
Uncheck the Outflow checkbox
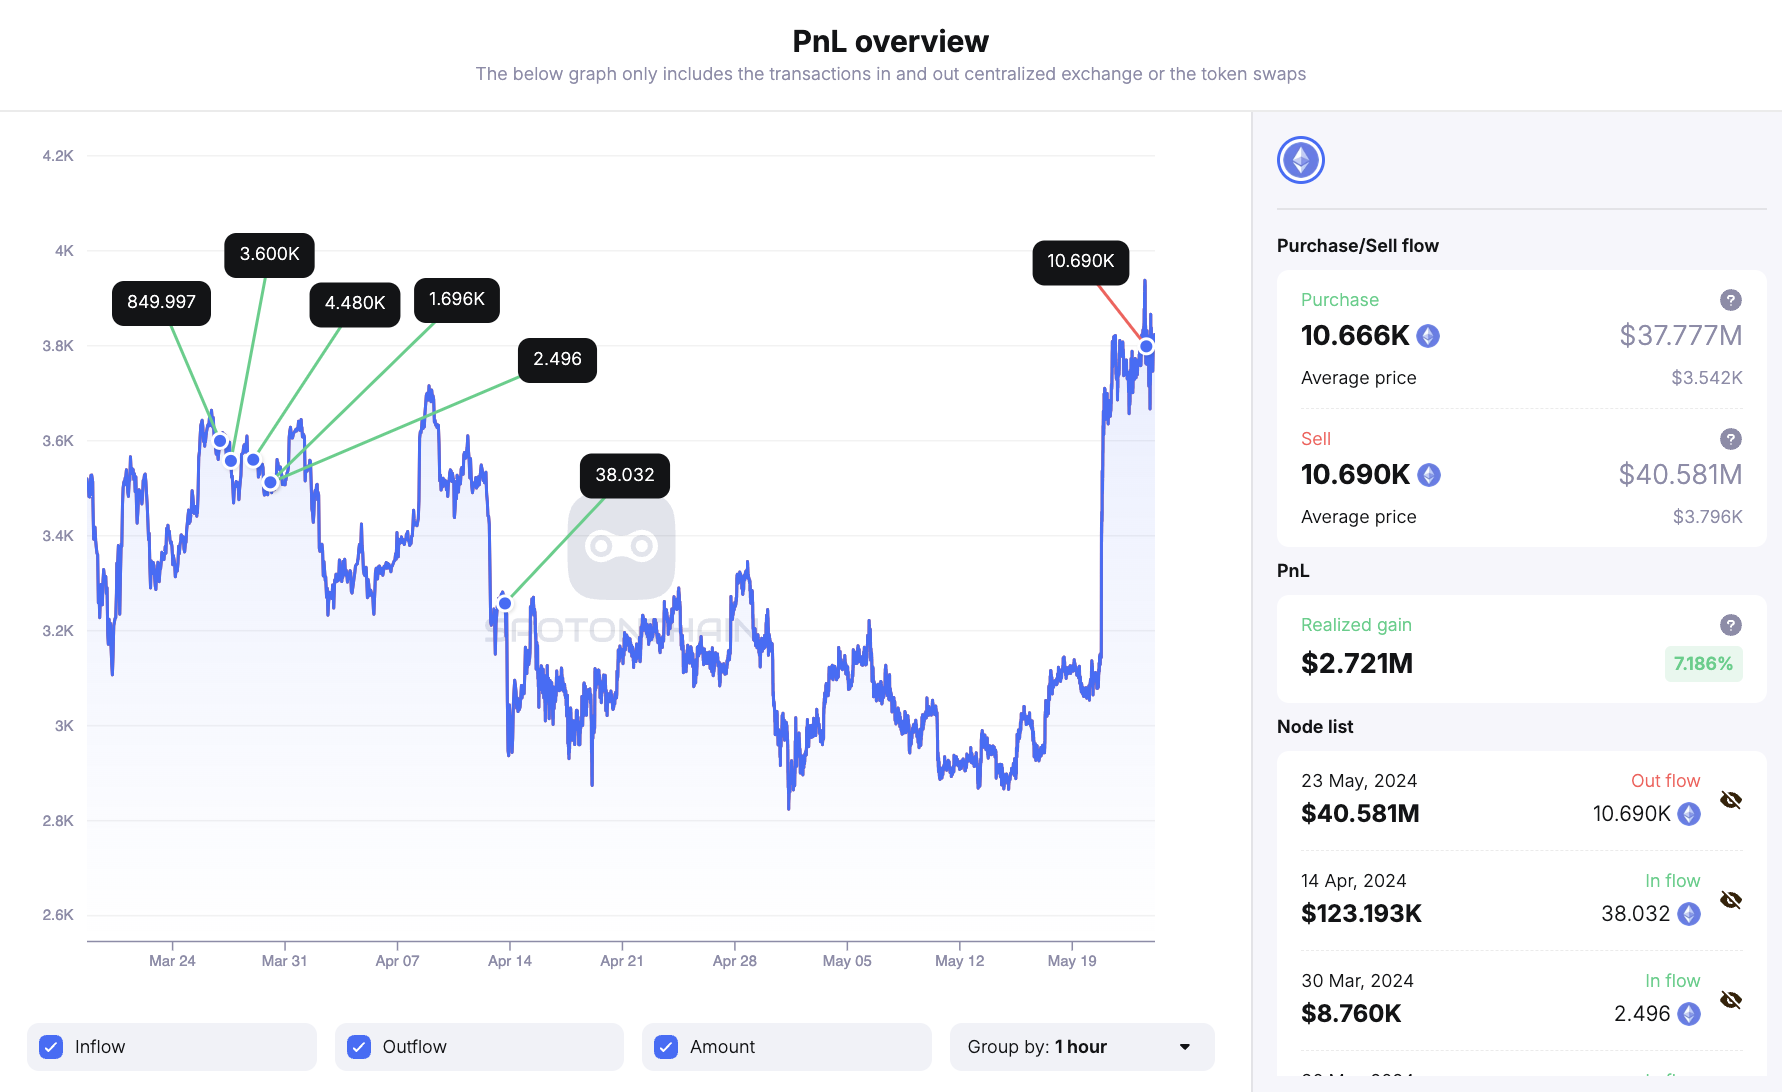(359, 1047)
